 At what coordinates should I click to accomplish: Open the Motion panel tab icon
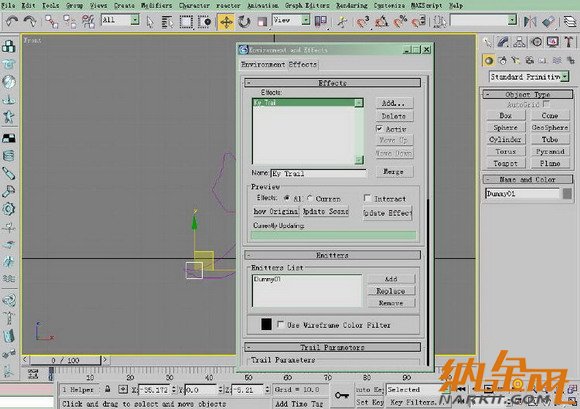pyautogui.click(x=536, y=42)
